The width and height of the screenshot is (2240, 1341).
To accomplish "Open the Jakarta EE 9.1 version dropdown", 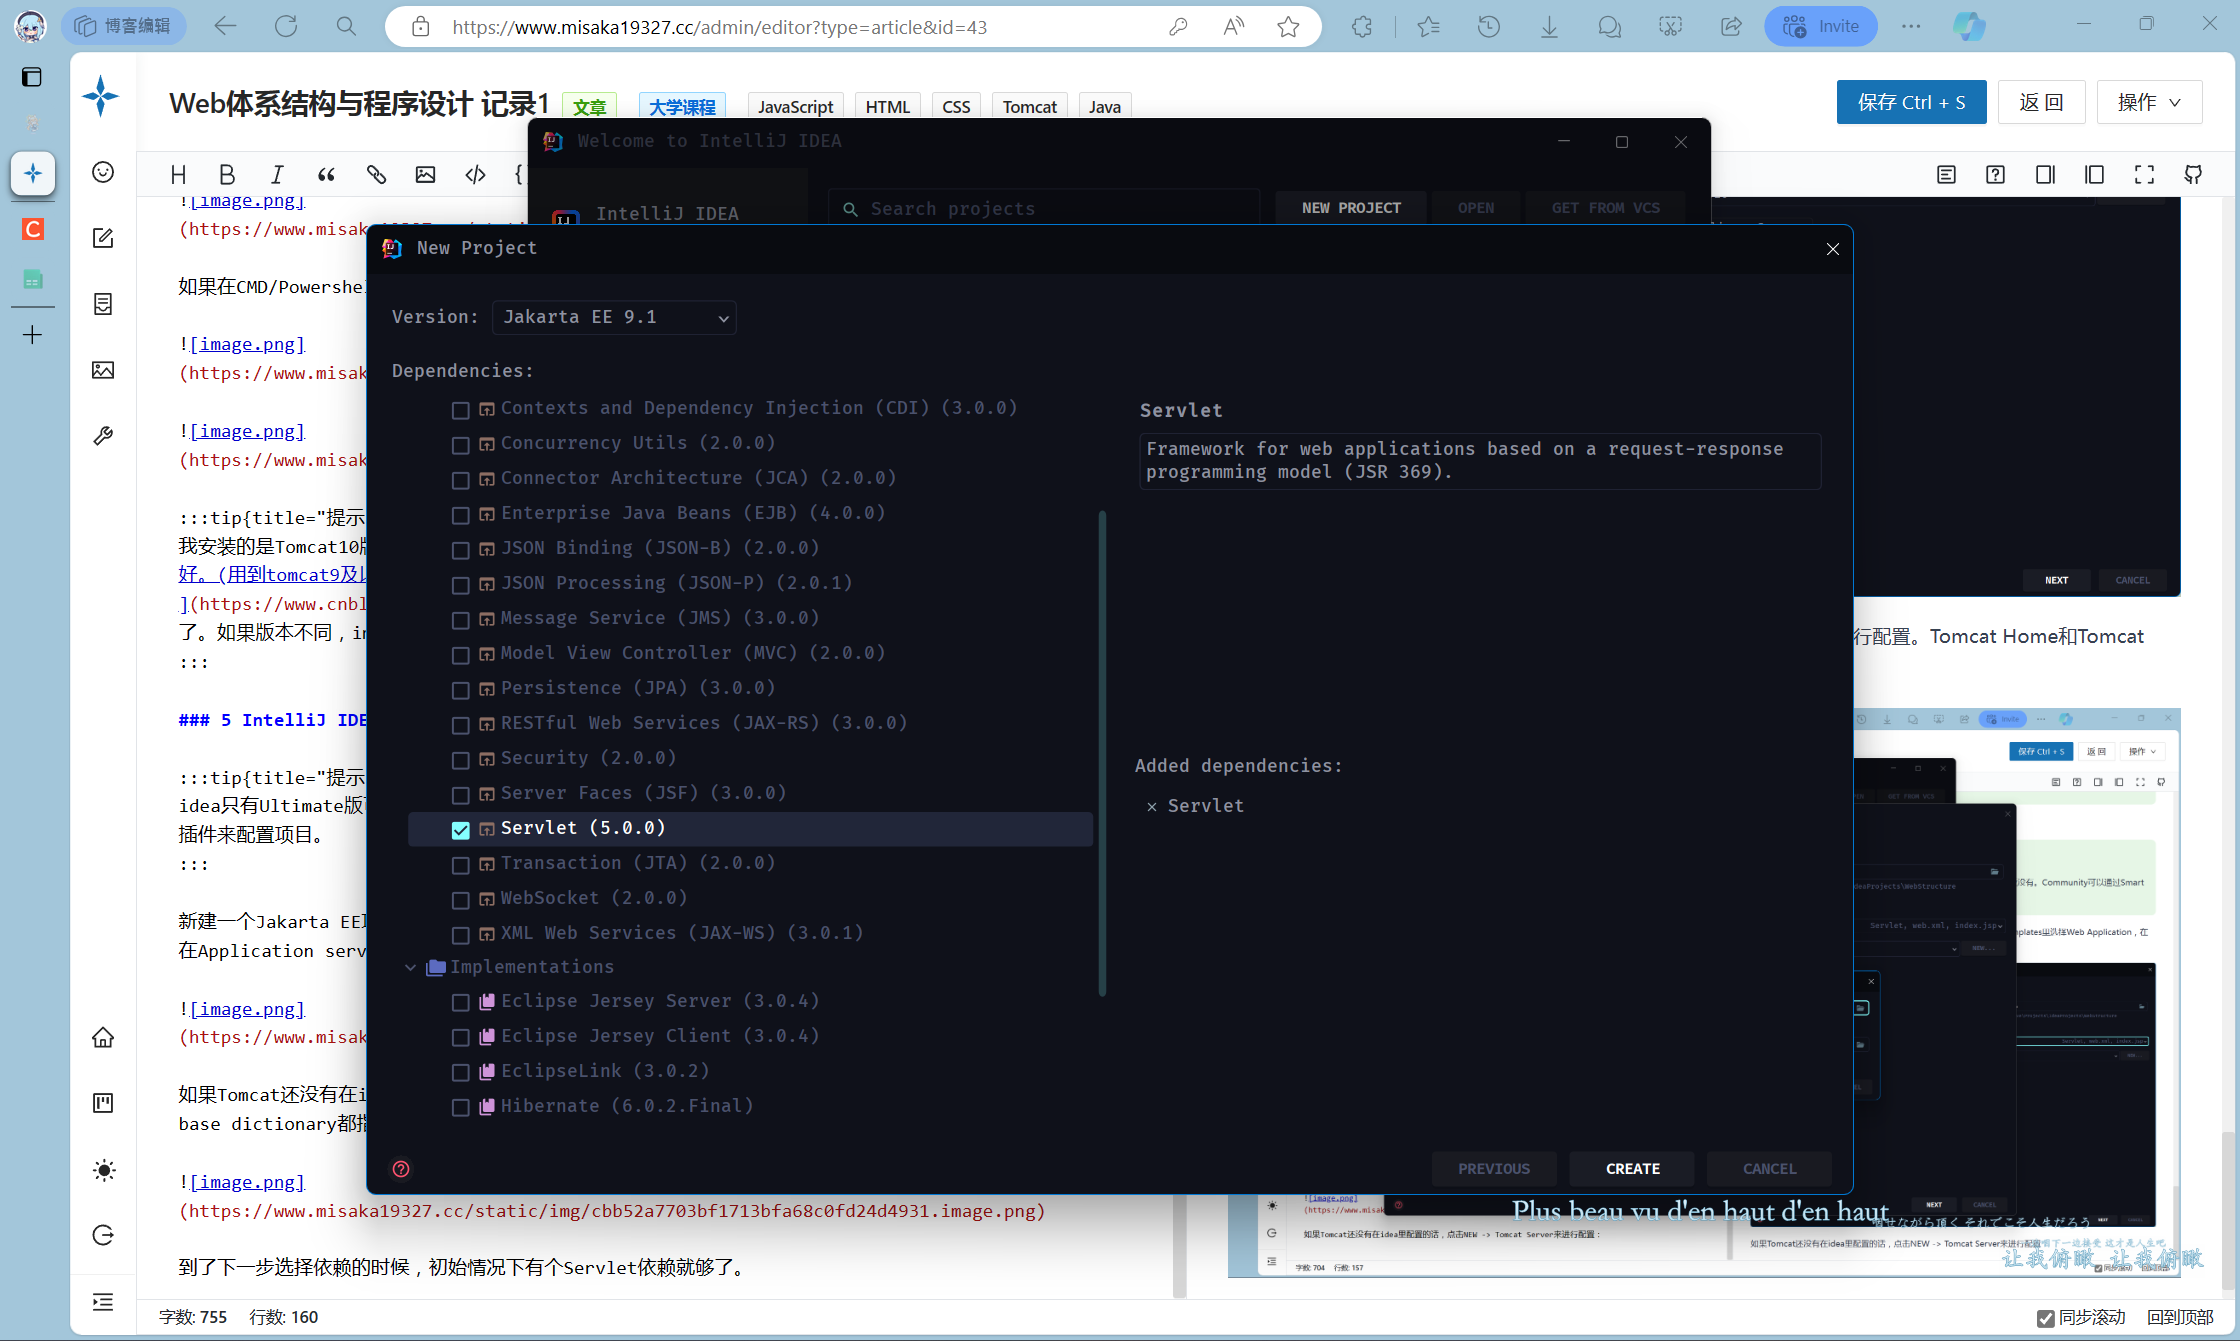I will pos(614,317).
